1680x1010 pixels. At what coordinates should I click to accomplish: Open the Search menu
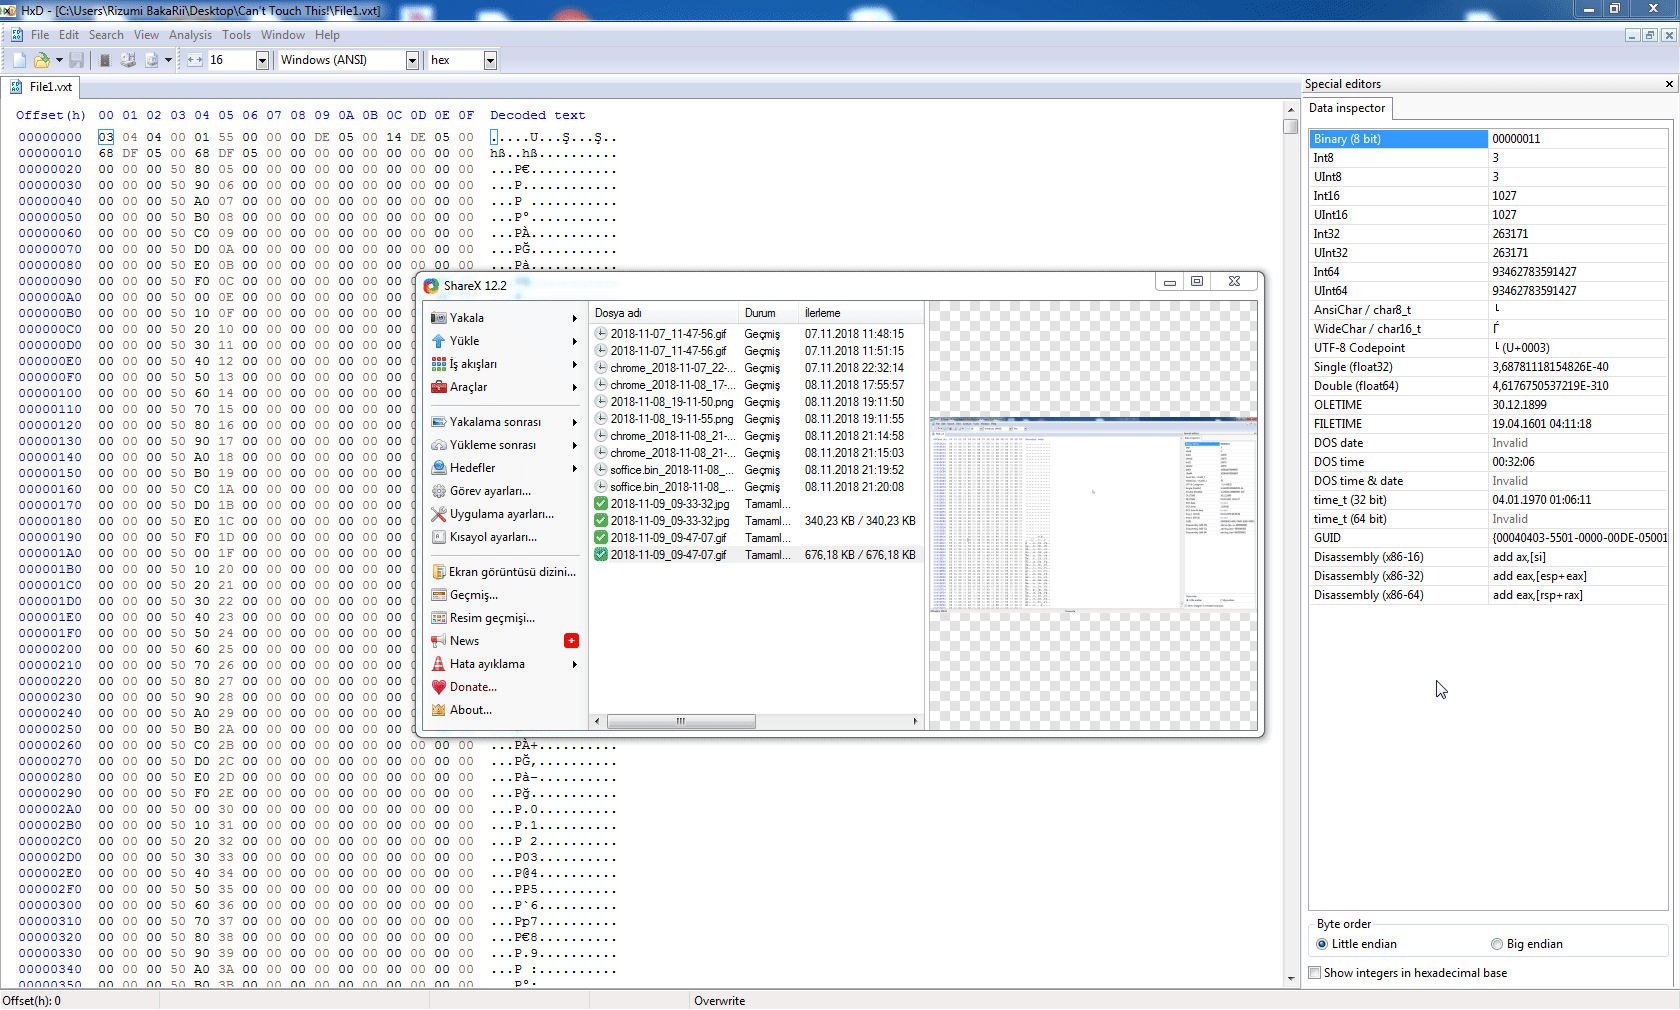click(x=106, y=35)
